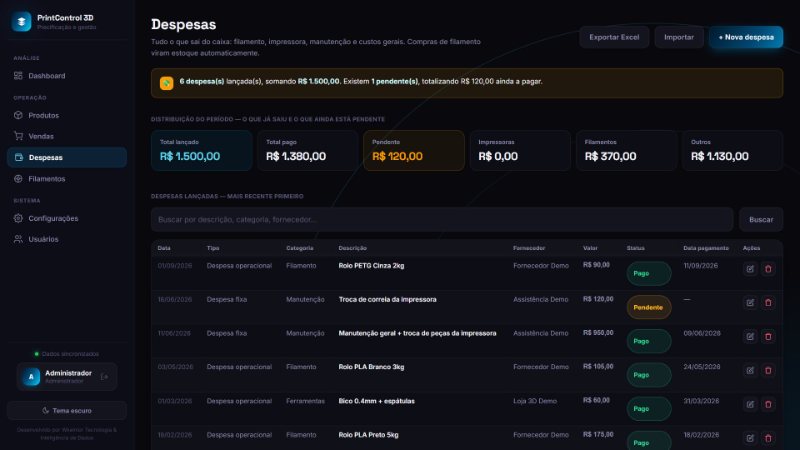Edit the Rolo PETG Cinza 2kg expense
The image size is (800, 450).
750,269
